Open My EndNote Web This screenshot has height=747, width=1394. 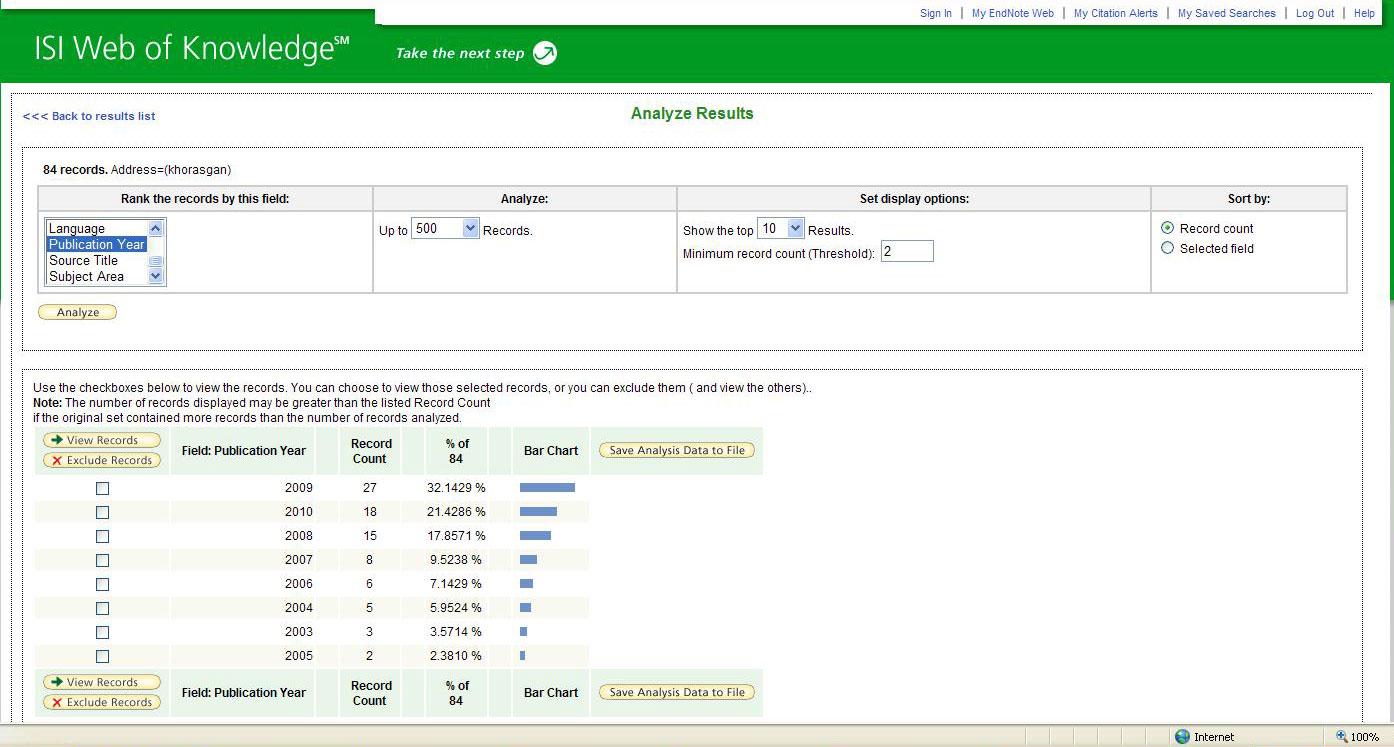point(1013,13)
